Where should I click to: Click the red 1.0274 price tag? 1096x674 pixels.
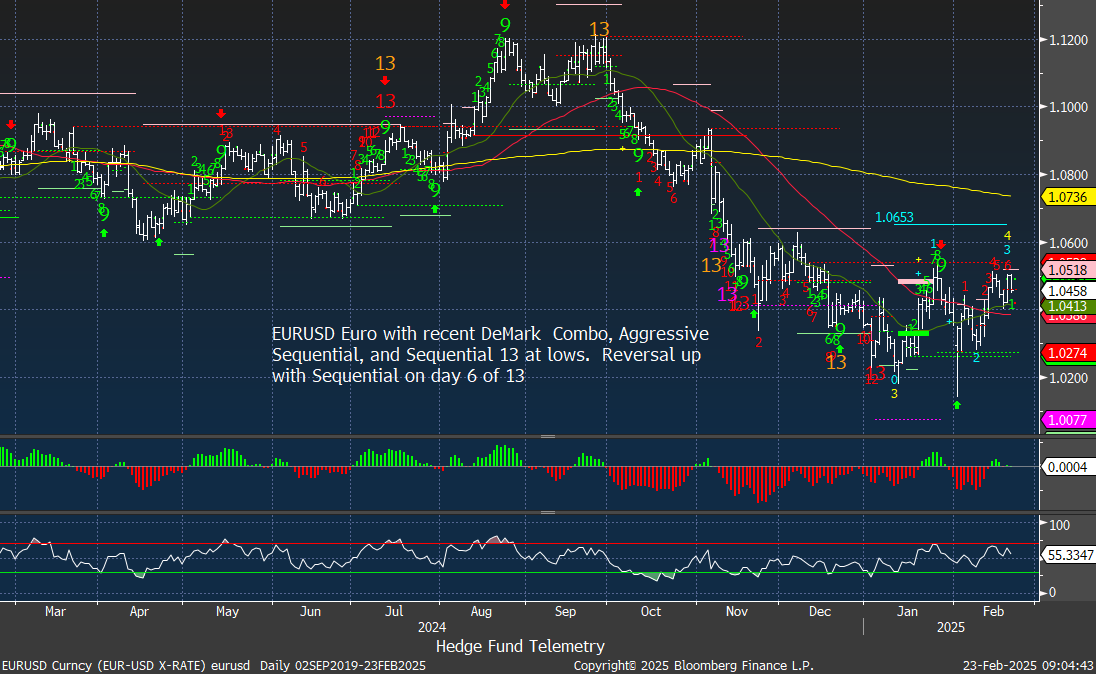click(1067, 353)
